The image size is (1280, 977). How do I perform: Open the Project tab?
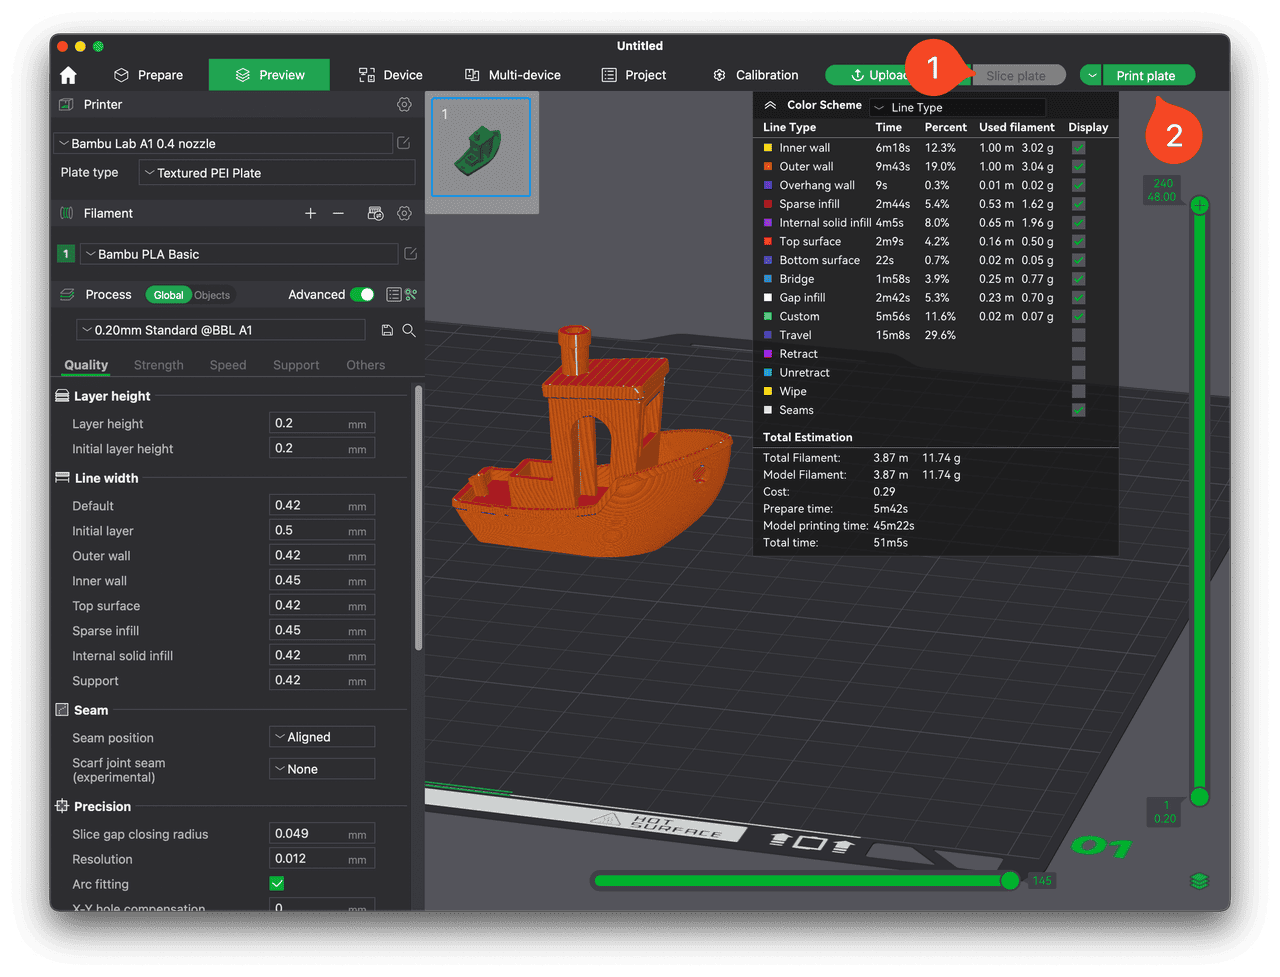tap(634, 75)
